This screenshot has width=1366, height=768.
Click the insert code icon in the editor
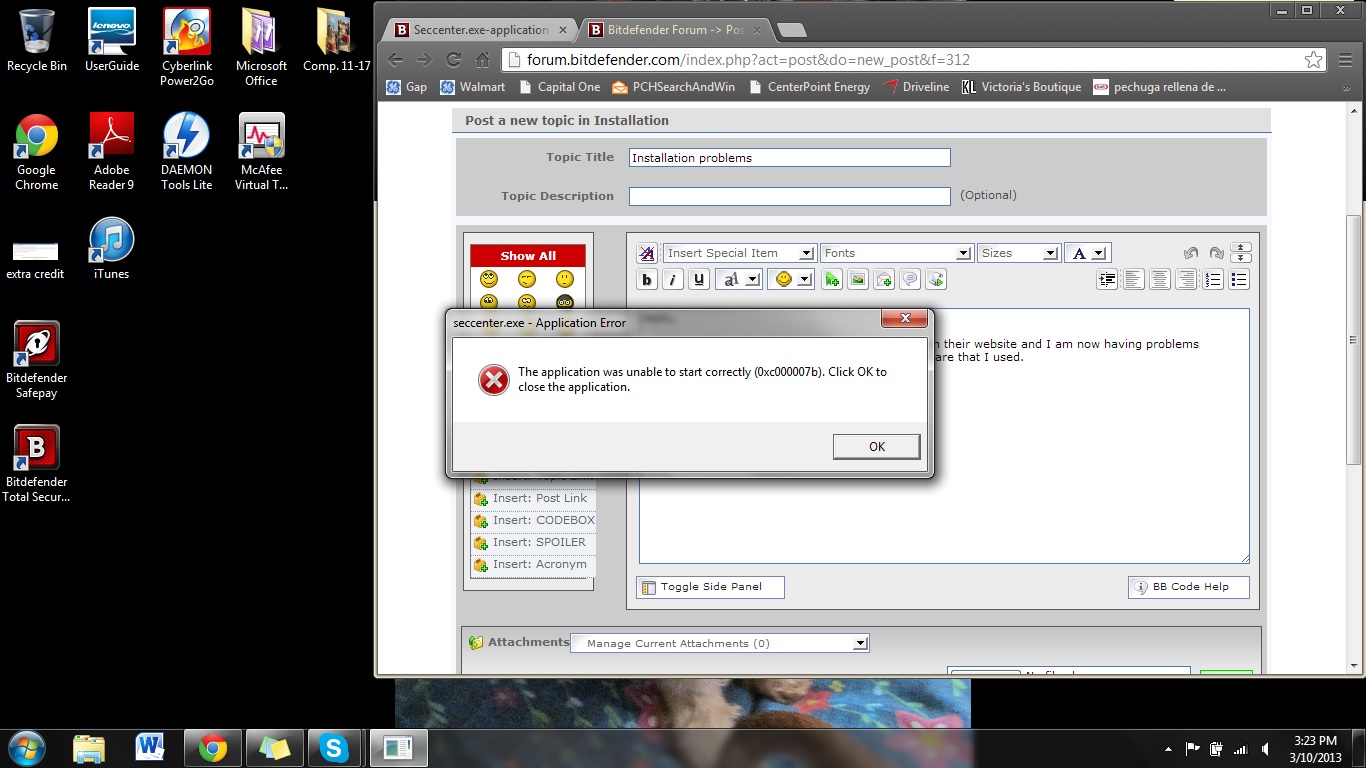coord(935,280)
